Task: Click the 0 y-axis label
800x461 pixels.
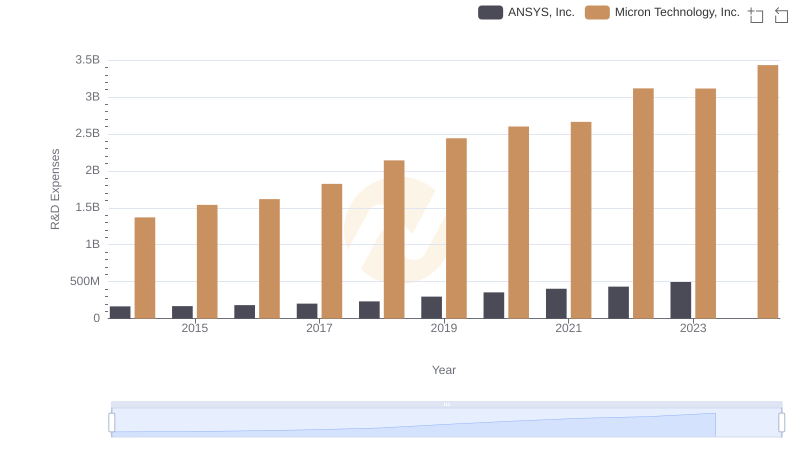Action: coord(96,318)
